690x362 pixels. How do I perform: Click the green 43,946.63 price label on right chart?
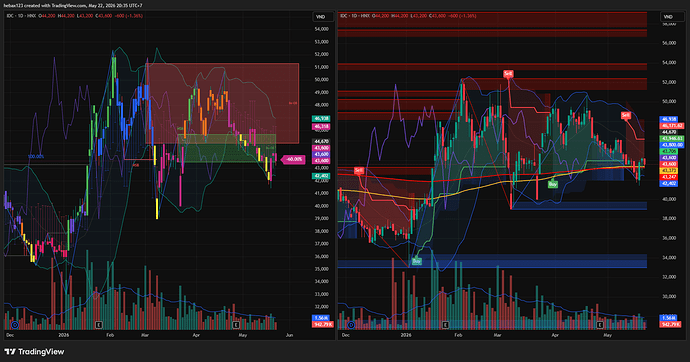[672, 139]
